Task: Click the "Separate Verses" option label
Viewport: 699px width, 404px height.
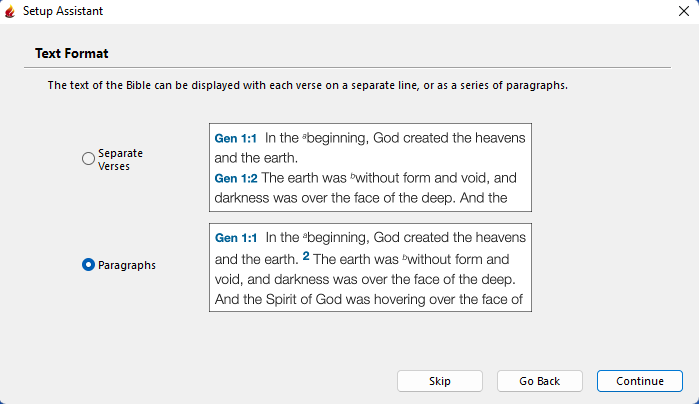Action: coord(120,159)
